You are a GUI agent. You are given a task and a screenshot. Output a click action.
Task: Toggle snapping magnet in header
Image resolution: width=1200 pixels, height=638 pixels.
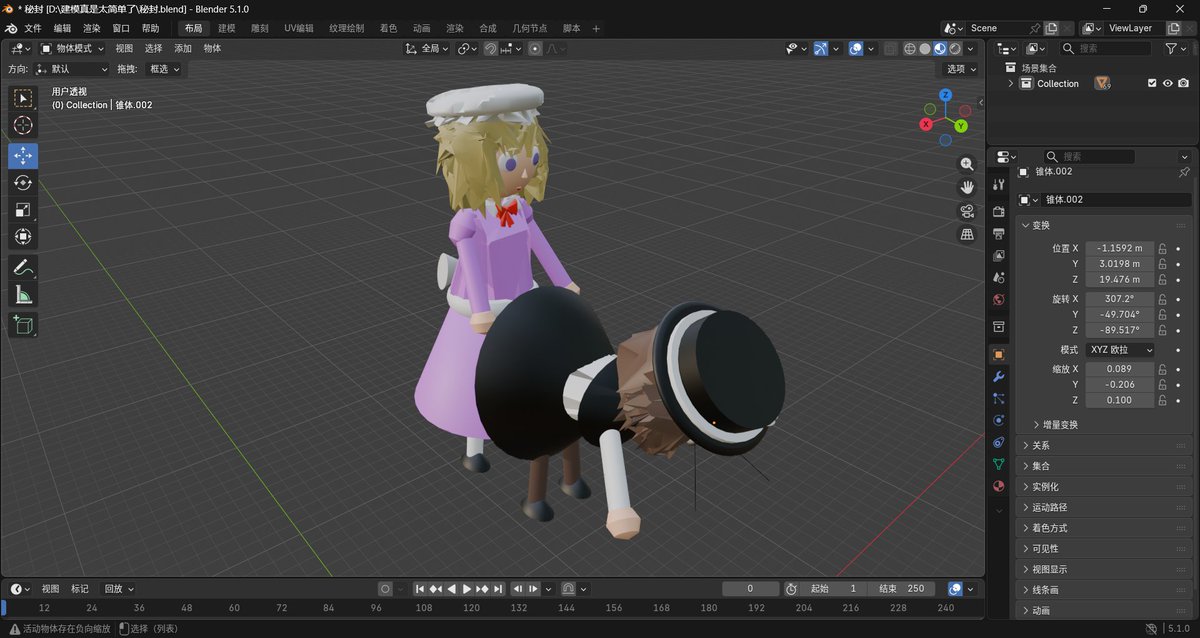(491, 48)
